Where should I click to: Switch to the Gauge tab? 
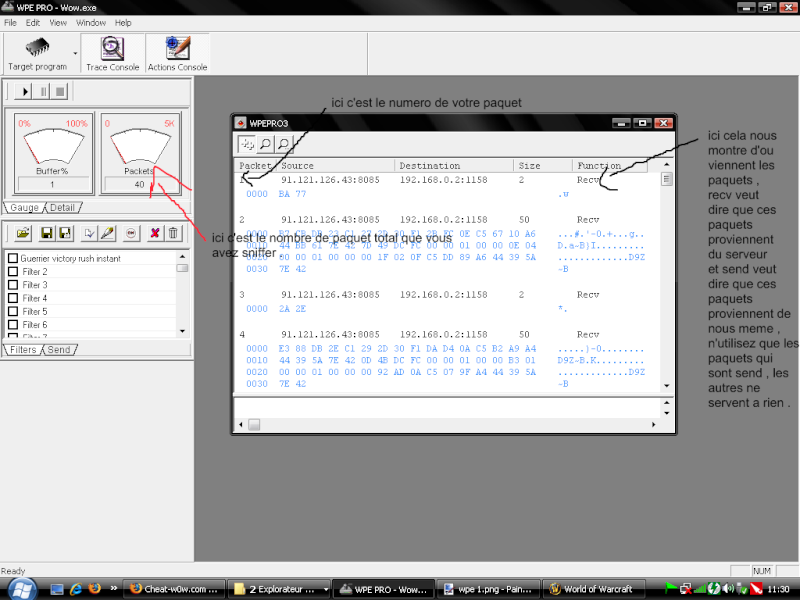pos(23,208)
